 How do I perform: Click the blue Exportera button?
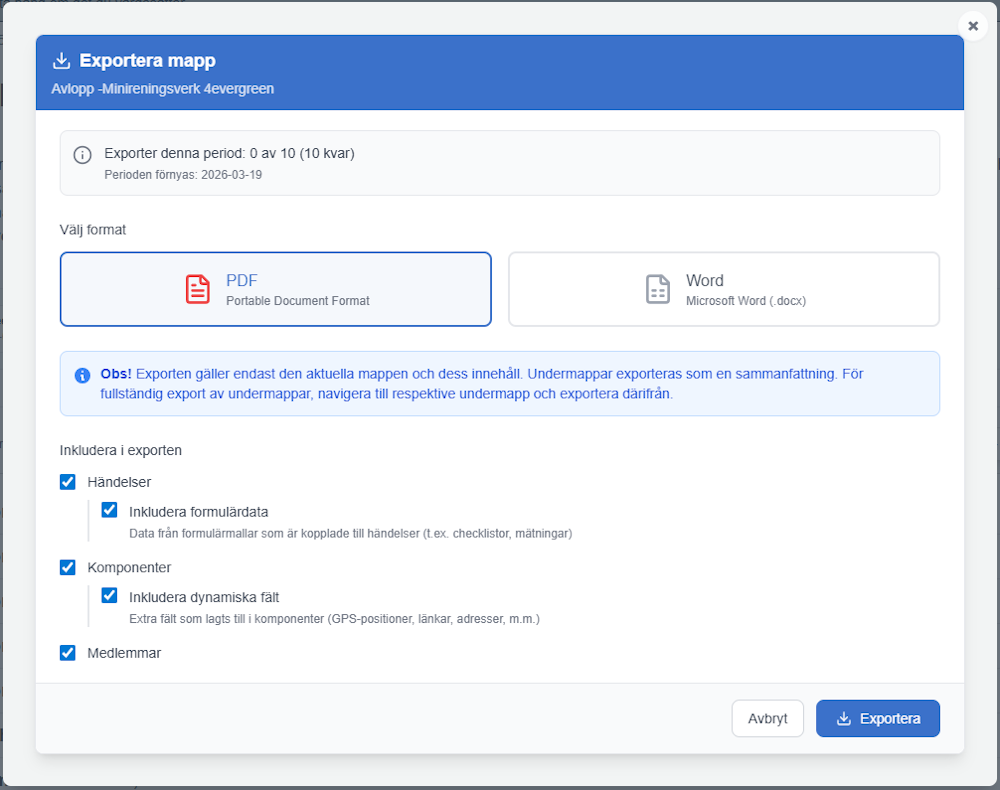point(878,719)
